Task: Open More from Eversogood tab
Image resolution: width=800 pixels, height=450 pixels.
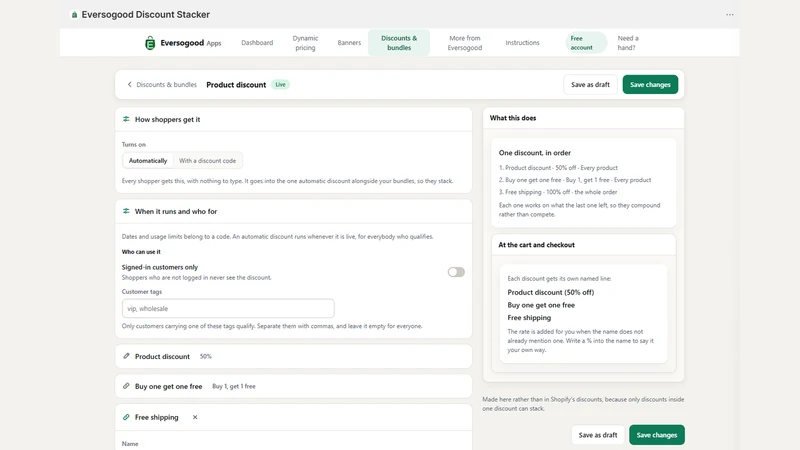Action: tap(465, 43)
